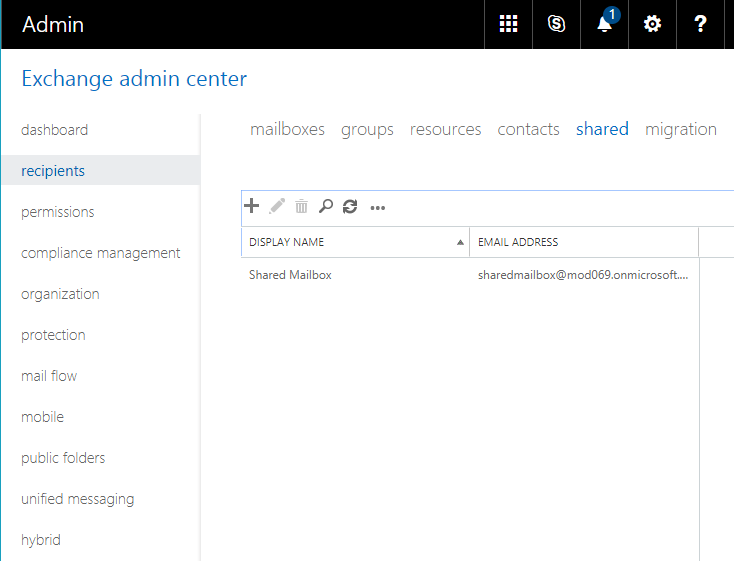Screen dimensions: 734x561
Task: Click the sharedmailbox@mod069 email address cell
Action: tap(583, 275)
